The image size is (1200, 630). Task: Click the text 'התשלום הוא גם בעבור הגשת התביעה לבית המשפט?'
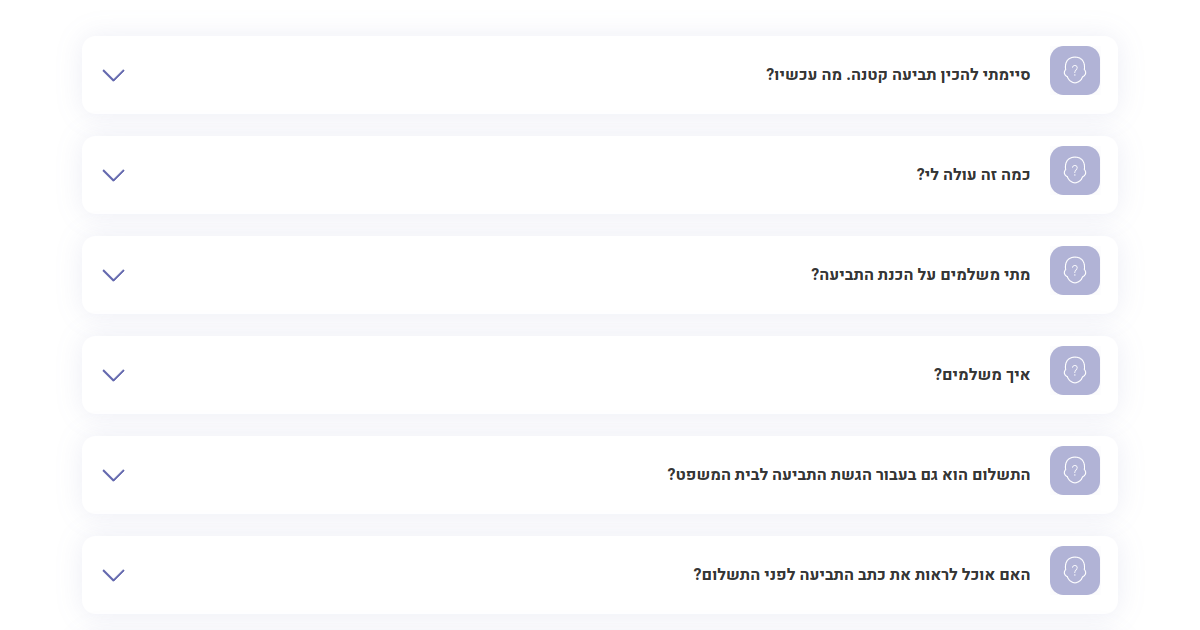(x=849, y=475)
